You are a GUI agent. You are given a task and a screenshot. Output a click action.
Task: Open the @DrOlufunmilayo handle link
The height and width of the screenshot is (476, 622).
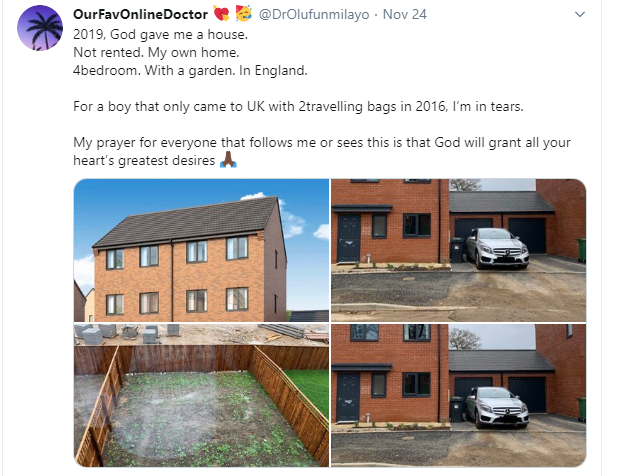(314, 15)
